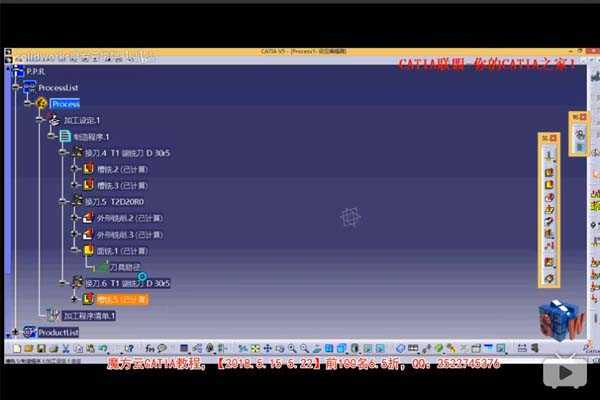Click the upper icon in small floating toolbar
The image size is (600, 400).
pyautogui.click(x=580, y=134)
